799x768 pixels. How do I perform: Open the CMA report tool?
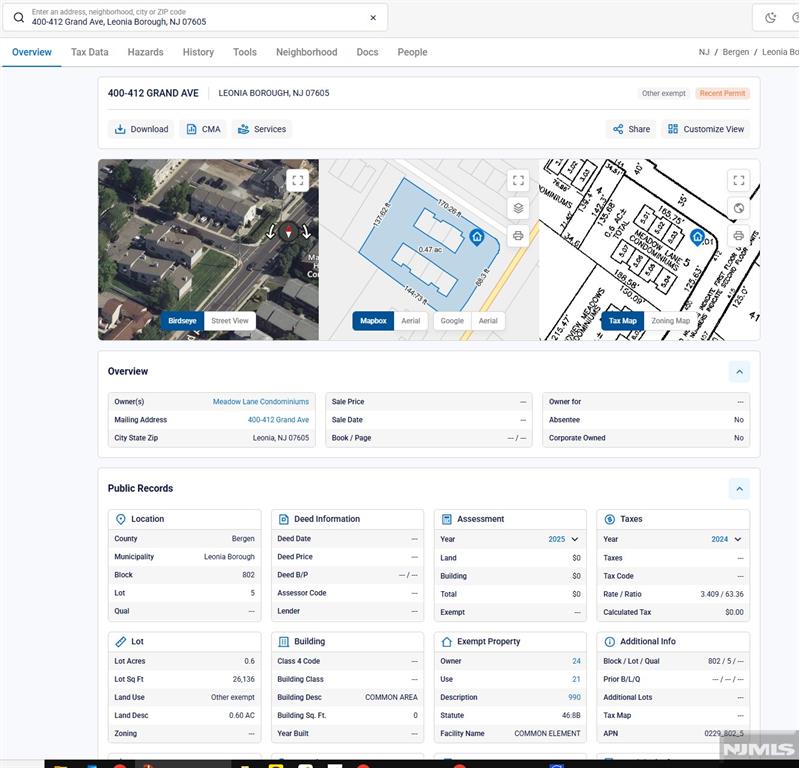click(203, 129)
